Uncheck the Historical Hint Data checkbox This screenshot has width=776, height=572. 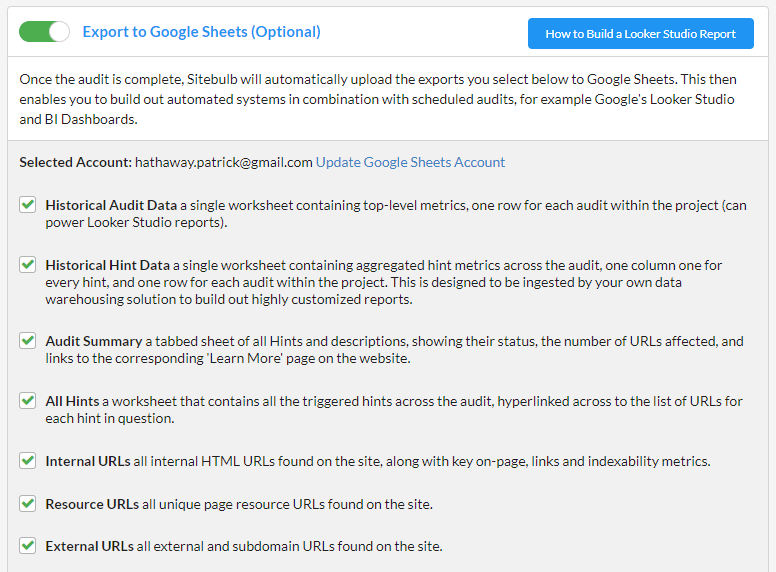[28, 265]
